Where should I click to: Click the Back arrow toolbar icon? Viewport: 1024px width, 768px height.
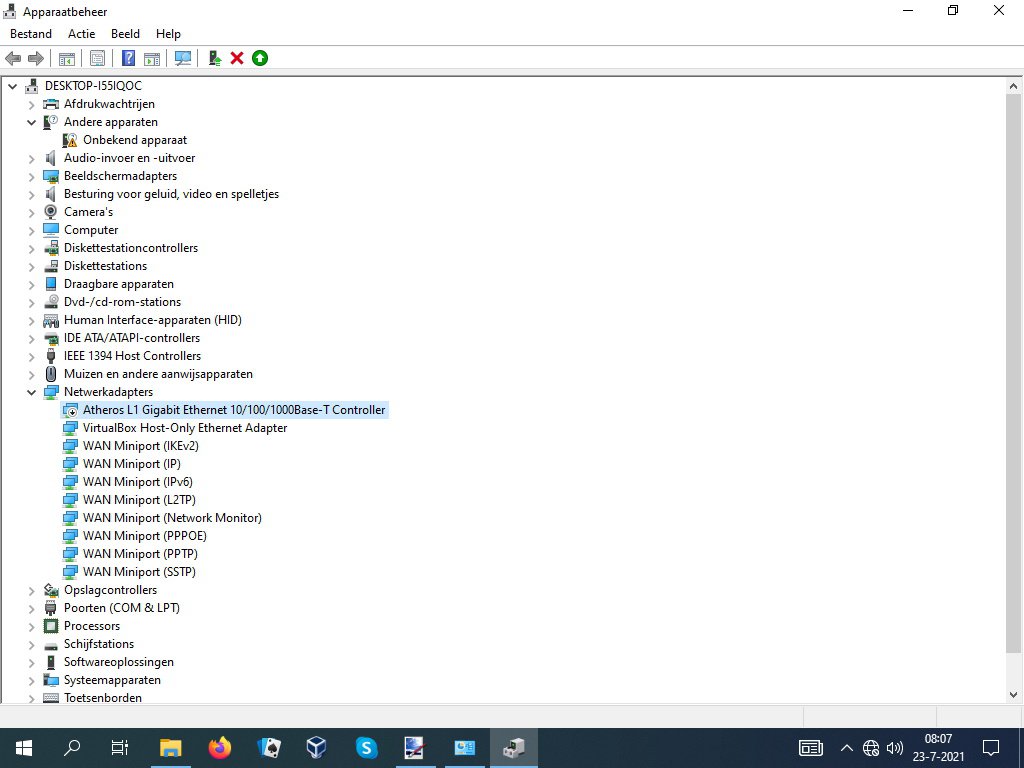13,58
